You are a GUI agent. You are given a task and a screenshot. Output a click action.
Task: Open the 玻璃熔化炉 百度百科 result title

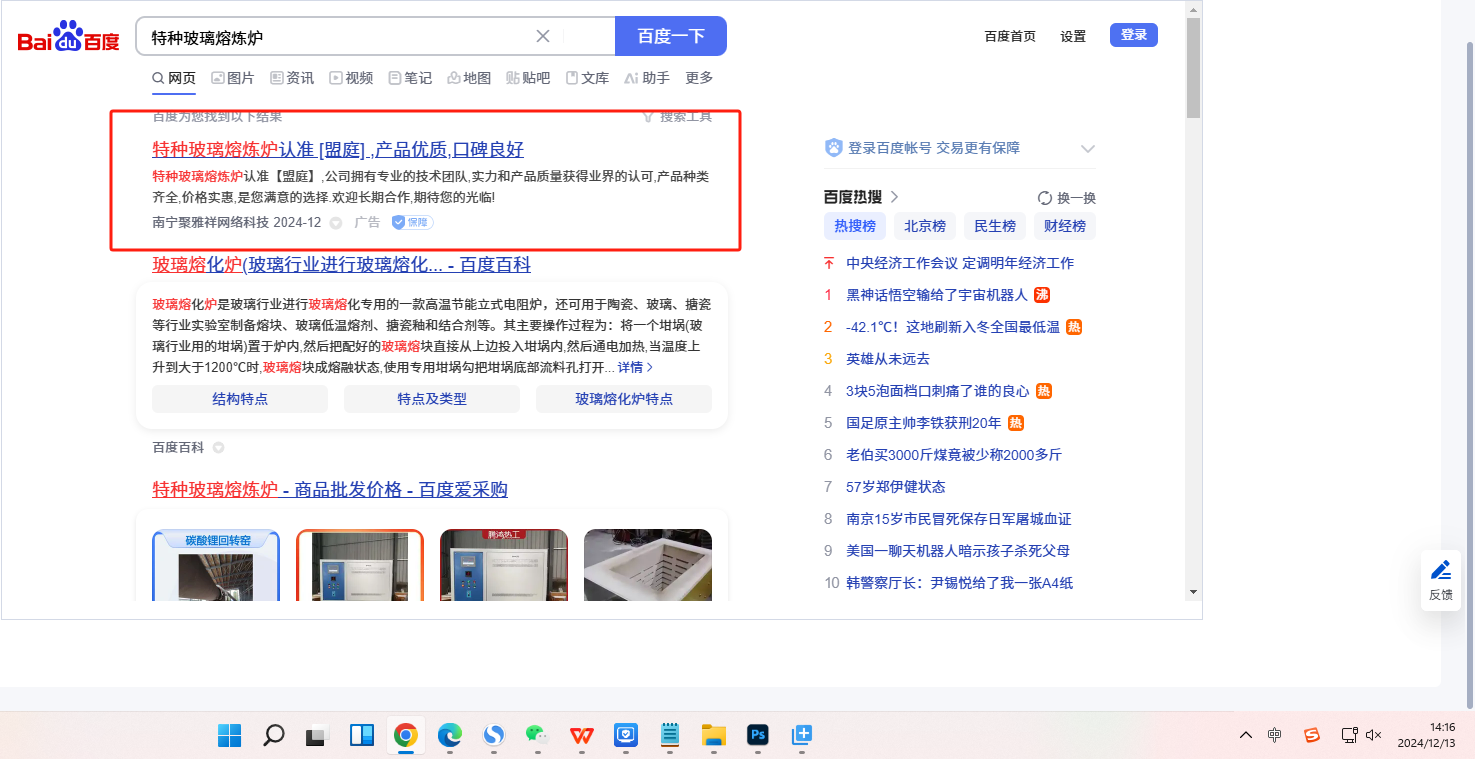click(x=341, y=265)
